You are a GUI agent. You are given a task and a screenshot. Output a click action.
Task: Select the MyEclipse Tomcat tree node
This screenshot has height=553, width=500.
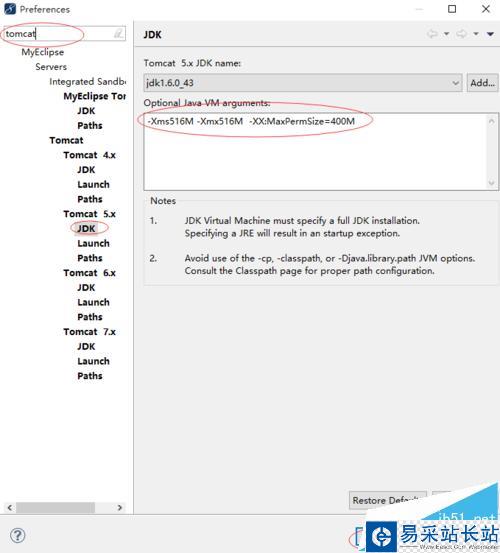coord(94,96)
